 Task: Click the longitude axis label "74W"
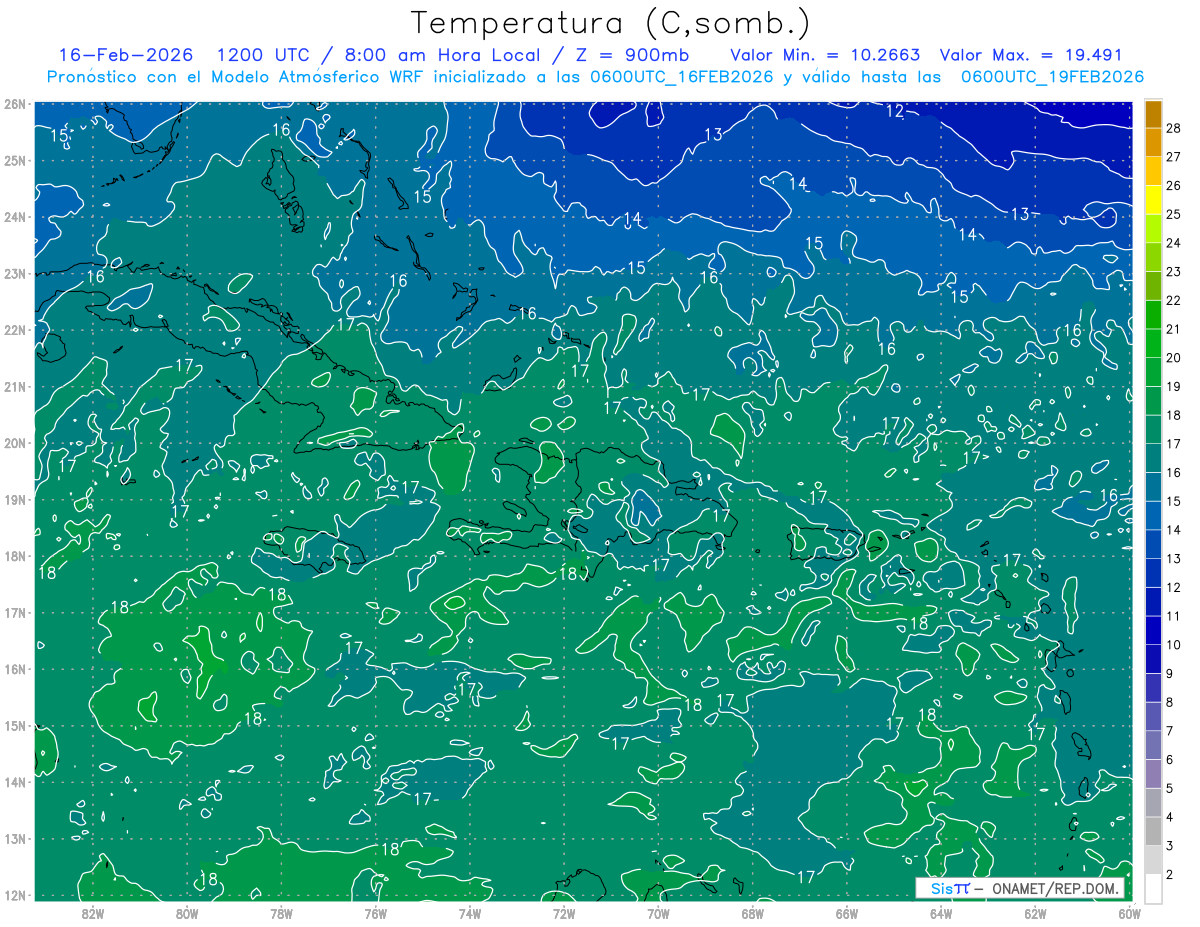click(x=470, y=913)
